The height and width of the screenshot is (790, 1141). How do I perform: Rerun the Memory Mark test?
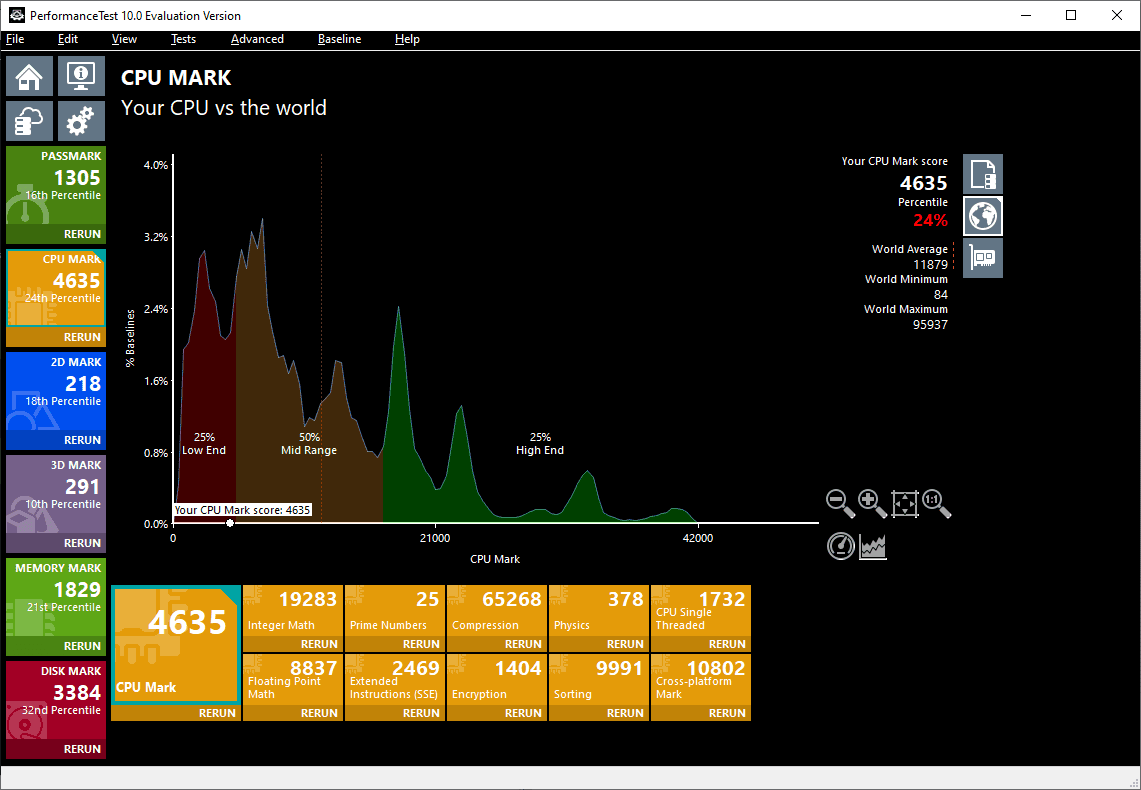(56, 646)
